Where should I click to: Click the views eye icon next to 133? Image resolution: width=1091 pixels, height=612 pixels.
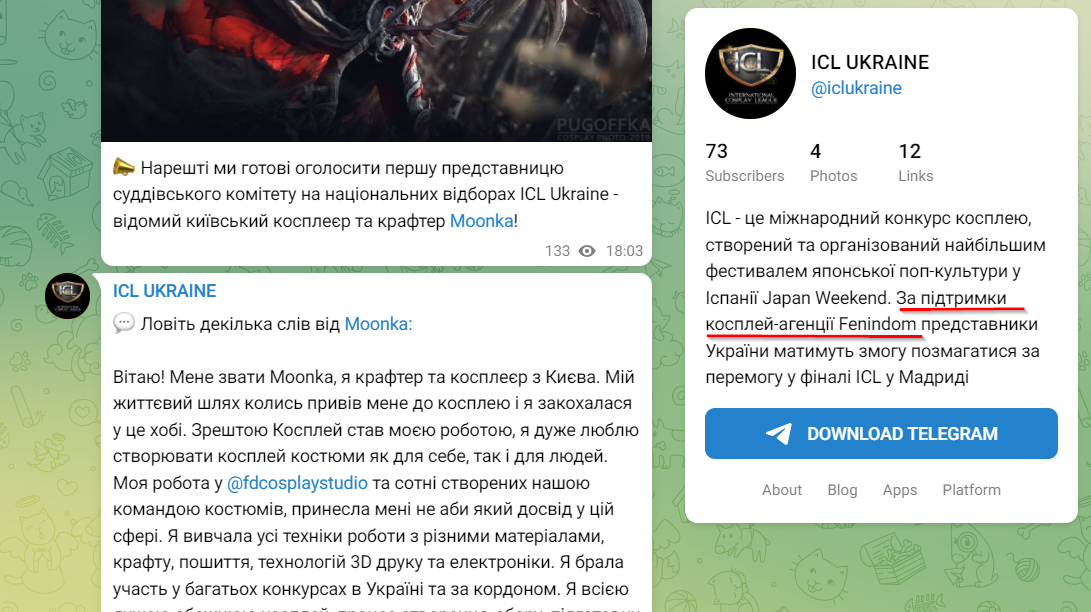587,251
